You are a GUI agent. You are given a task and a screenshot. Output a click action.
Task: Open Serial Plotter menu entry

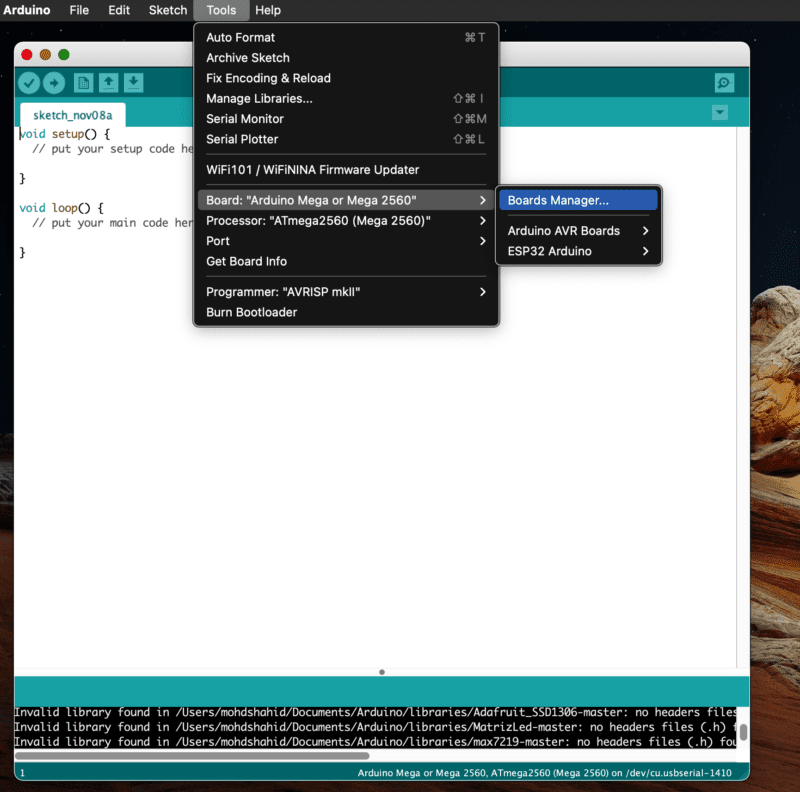click(346, 139)
